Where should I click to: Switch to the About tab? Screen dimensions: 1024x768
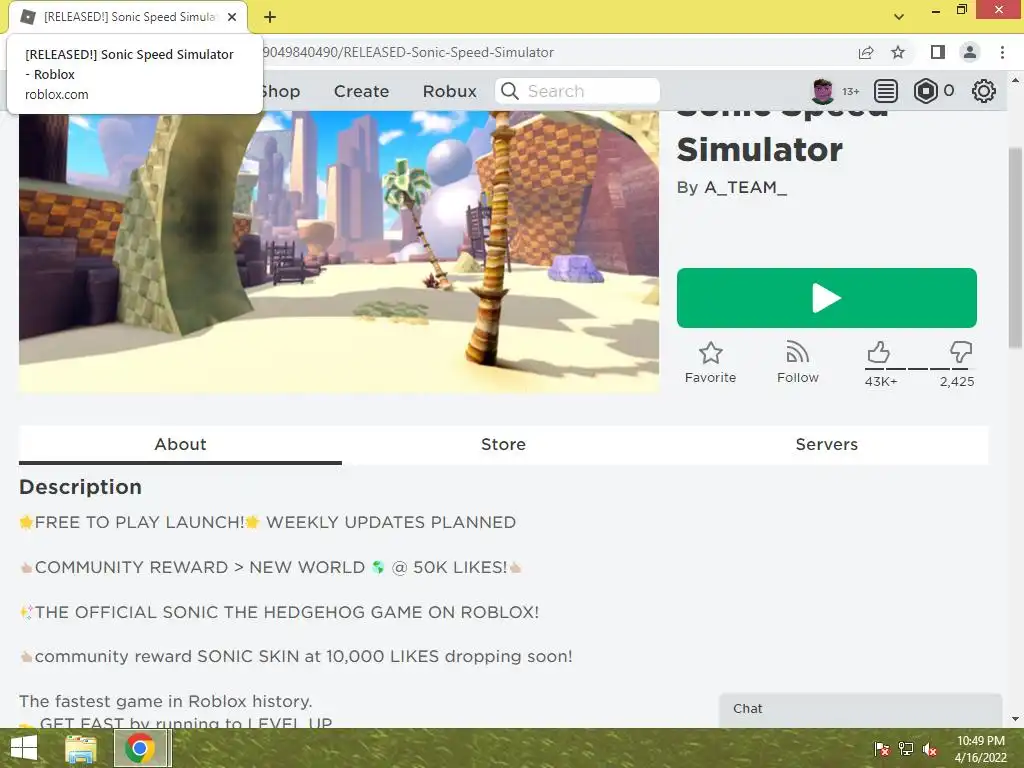[180, 444]
